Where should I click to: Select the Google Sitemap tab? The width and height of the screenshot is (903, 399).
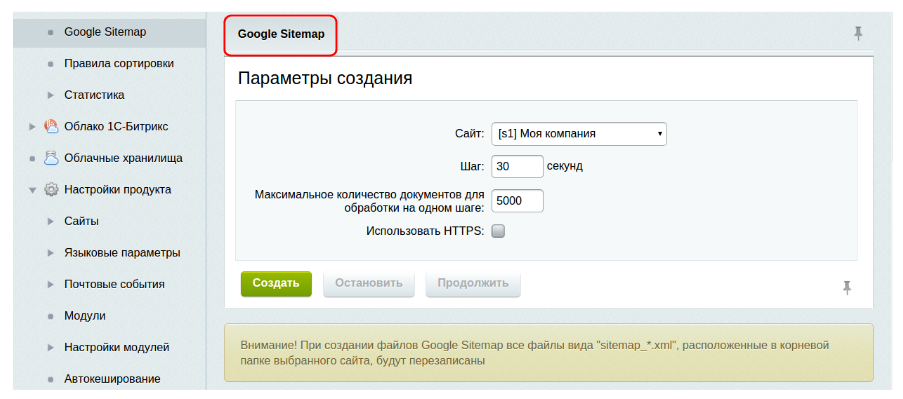[281, 35]
